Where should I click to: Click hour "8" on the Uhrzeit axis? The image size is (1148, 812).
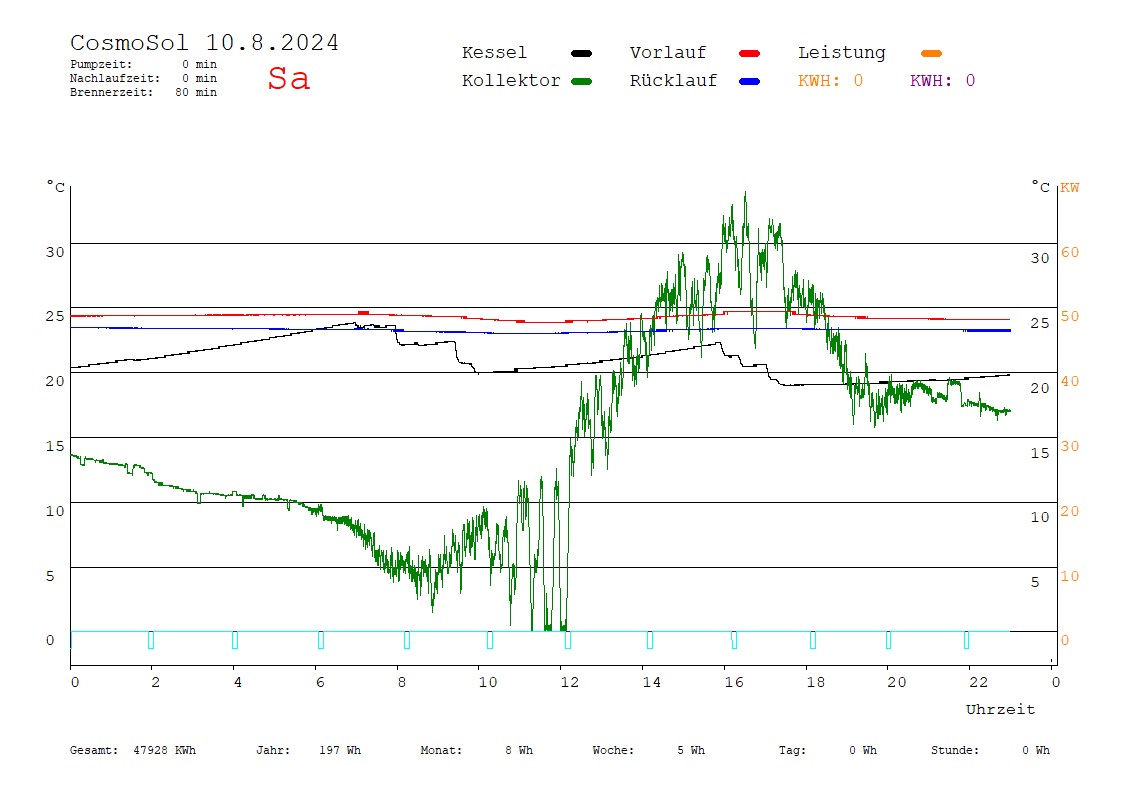[x=401, y=682]
